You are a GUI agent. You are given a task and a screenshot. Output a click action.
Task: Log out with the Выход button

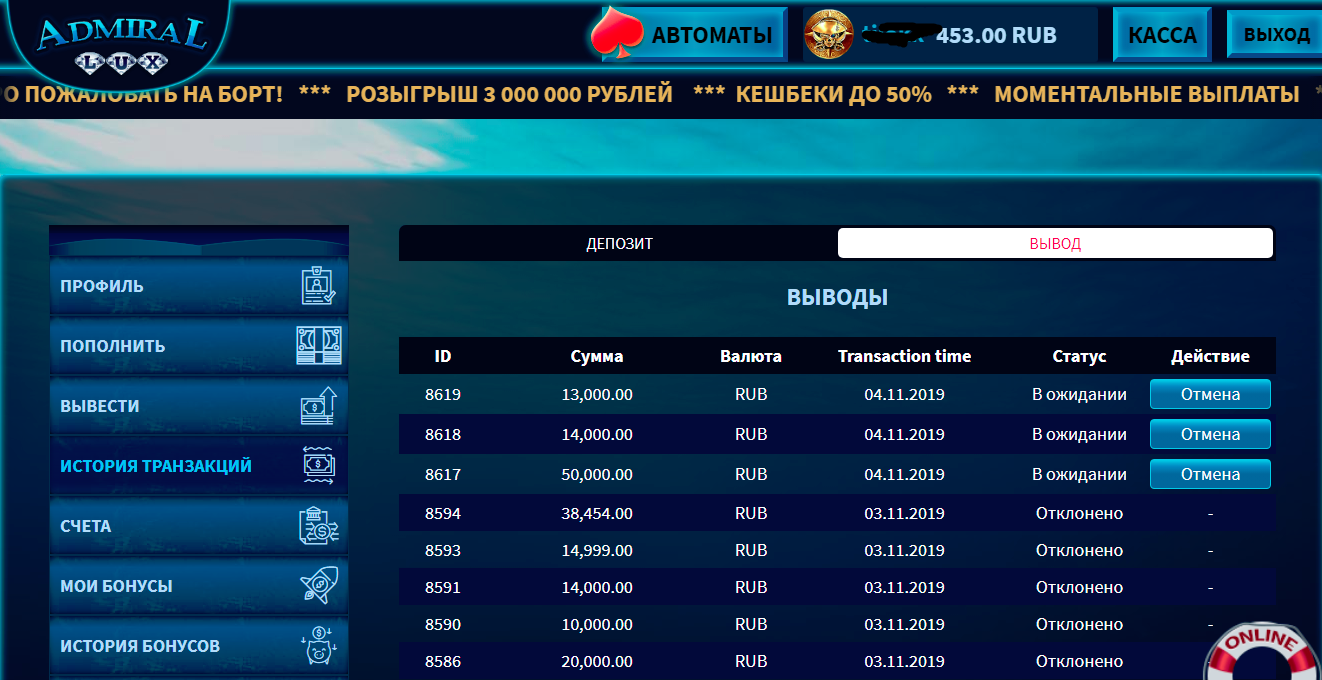point(1277,34)
